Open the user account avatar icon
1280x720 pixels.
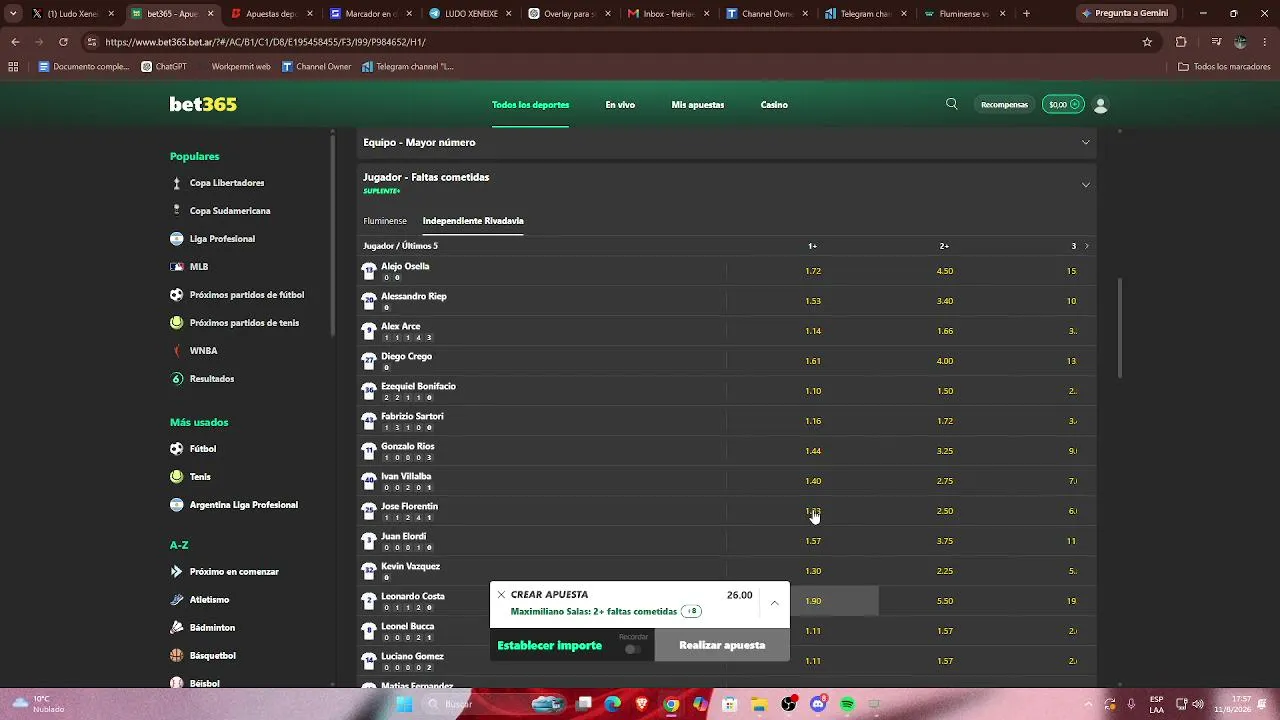[x=1101, y=104]
